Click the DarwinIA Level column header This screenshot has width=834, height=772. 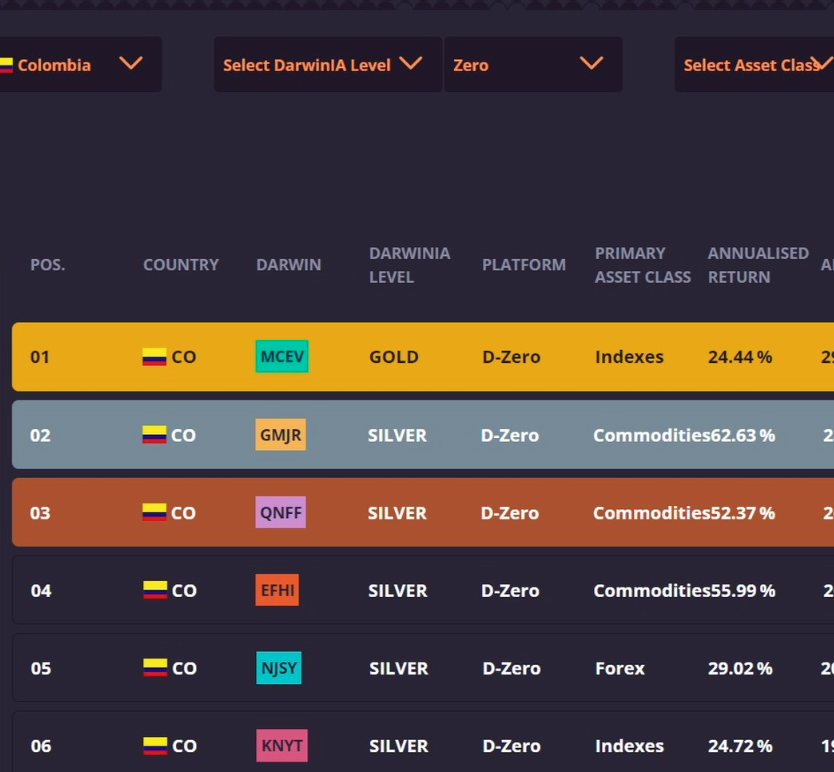pyautogui.click(x=409, y=265)
